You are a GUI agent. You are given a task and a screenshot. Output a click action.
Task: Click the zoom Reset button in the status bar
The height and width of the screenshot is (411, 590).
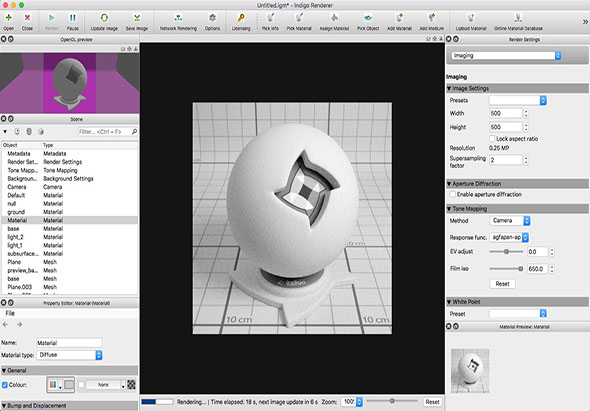[x=432, y=402]
